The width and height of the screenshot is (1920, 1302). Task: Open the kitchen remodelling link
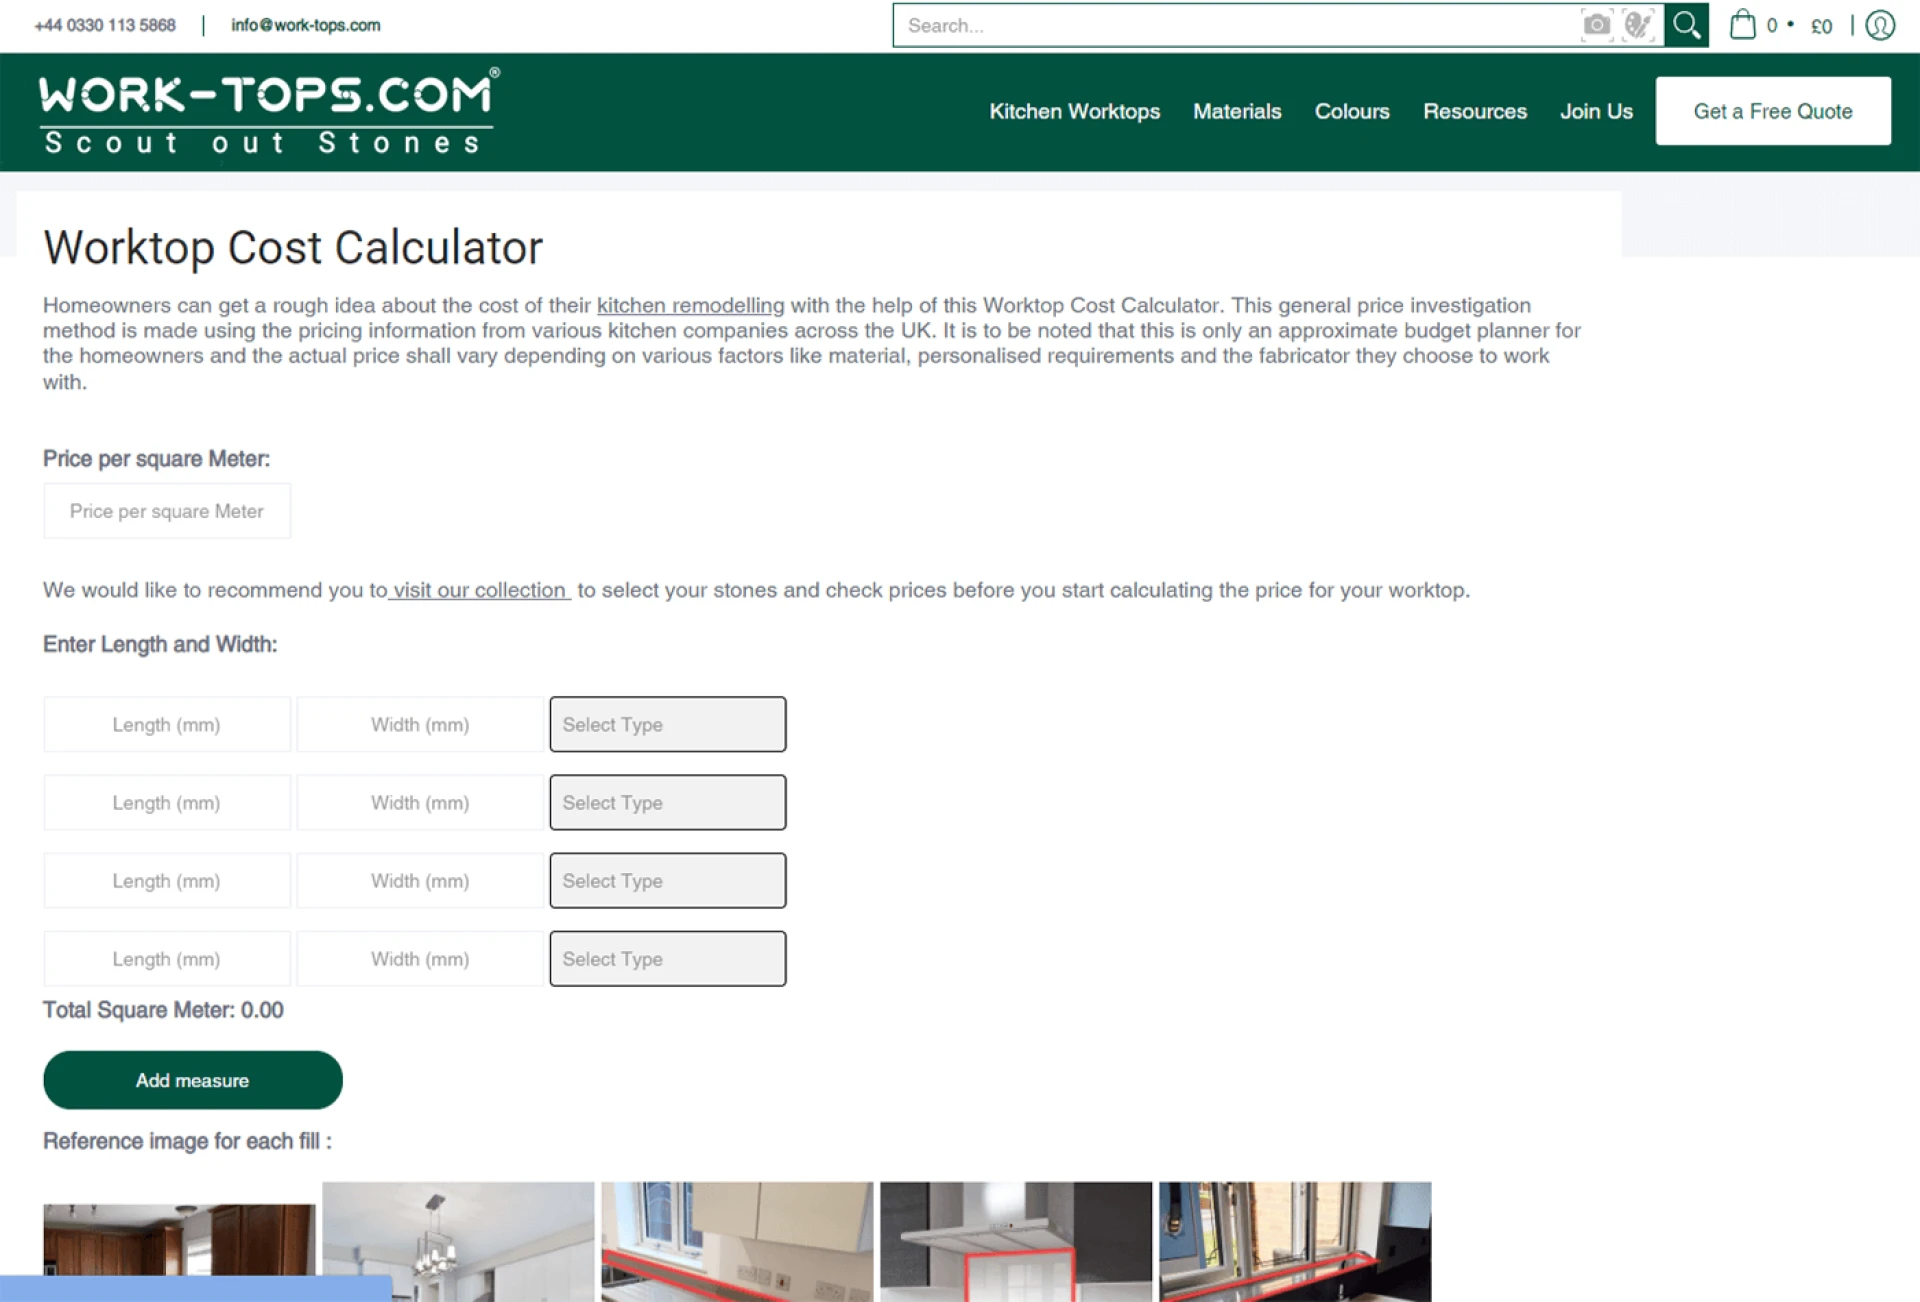pos(689,305)
